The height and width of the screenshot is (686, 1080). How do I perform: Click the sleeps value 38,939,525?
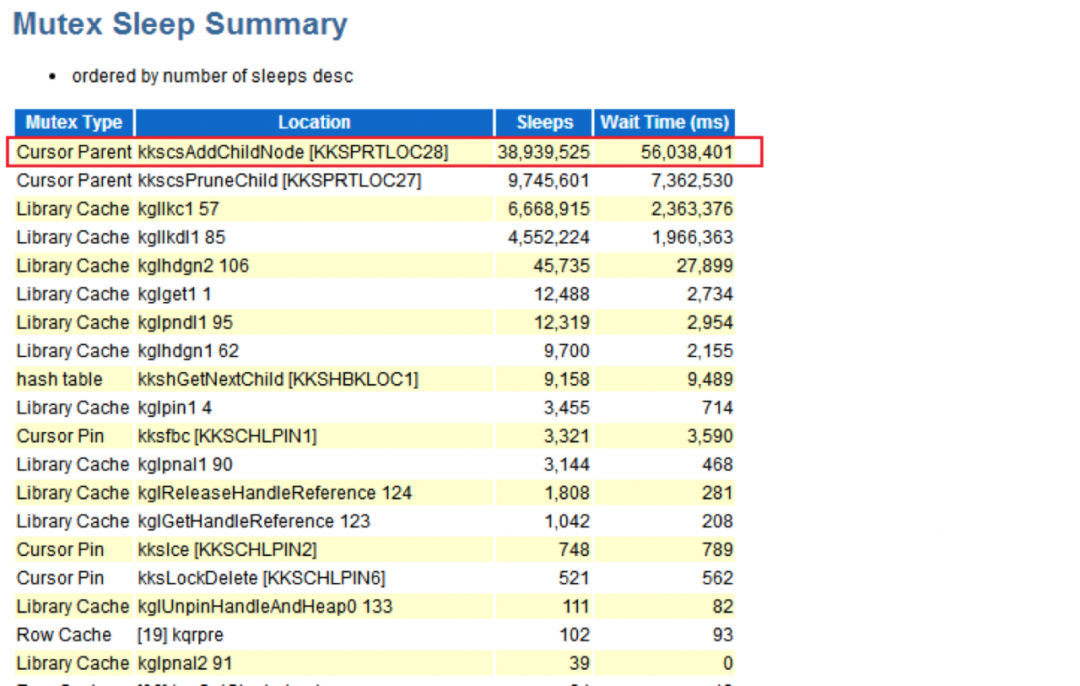pos(543,152)
